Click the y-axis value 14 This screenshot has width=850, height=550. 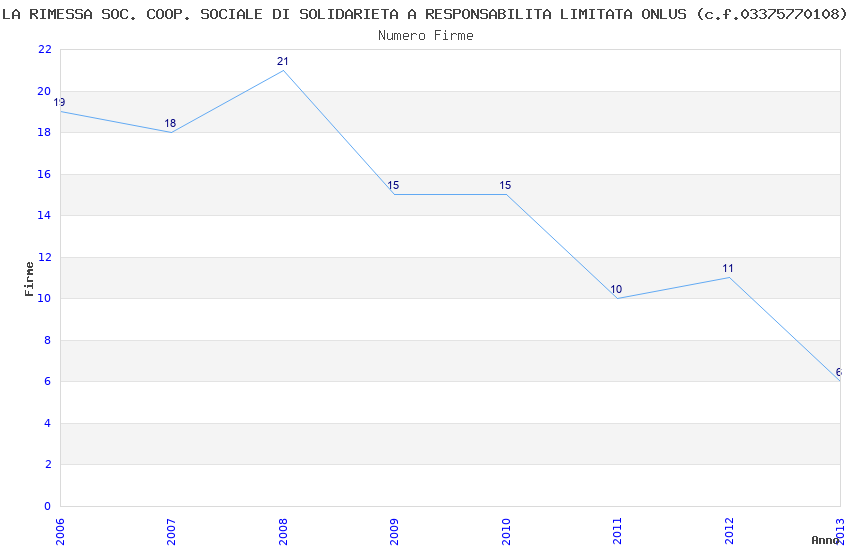coord(44,215)
